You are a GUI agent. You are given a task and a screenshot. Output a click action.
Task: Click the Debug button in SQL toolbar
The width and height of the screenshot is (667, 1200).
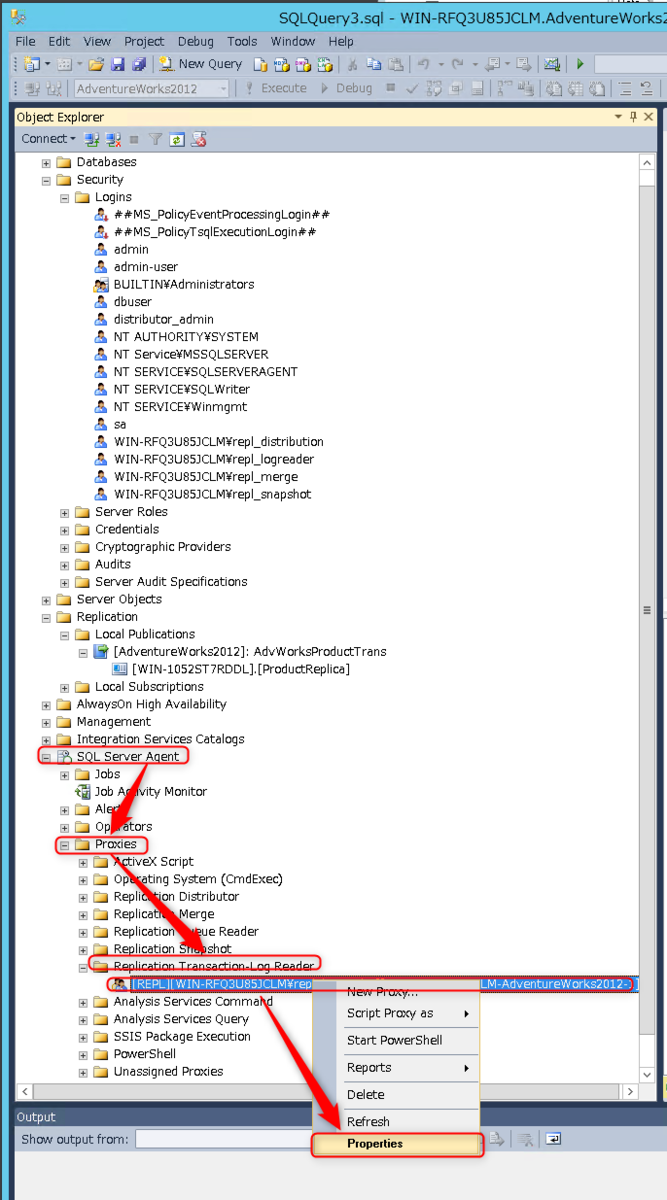coord(346,88)
